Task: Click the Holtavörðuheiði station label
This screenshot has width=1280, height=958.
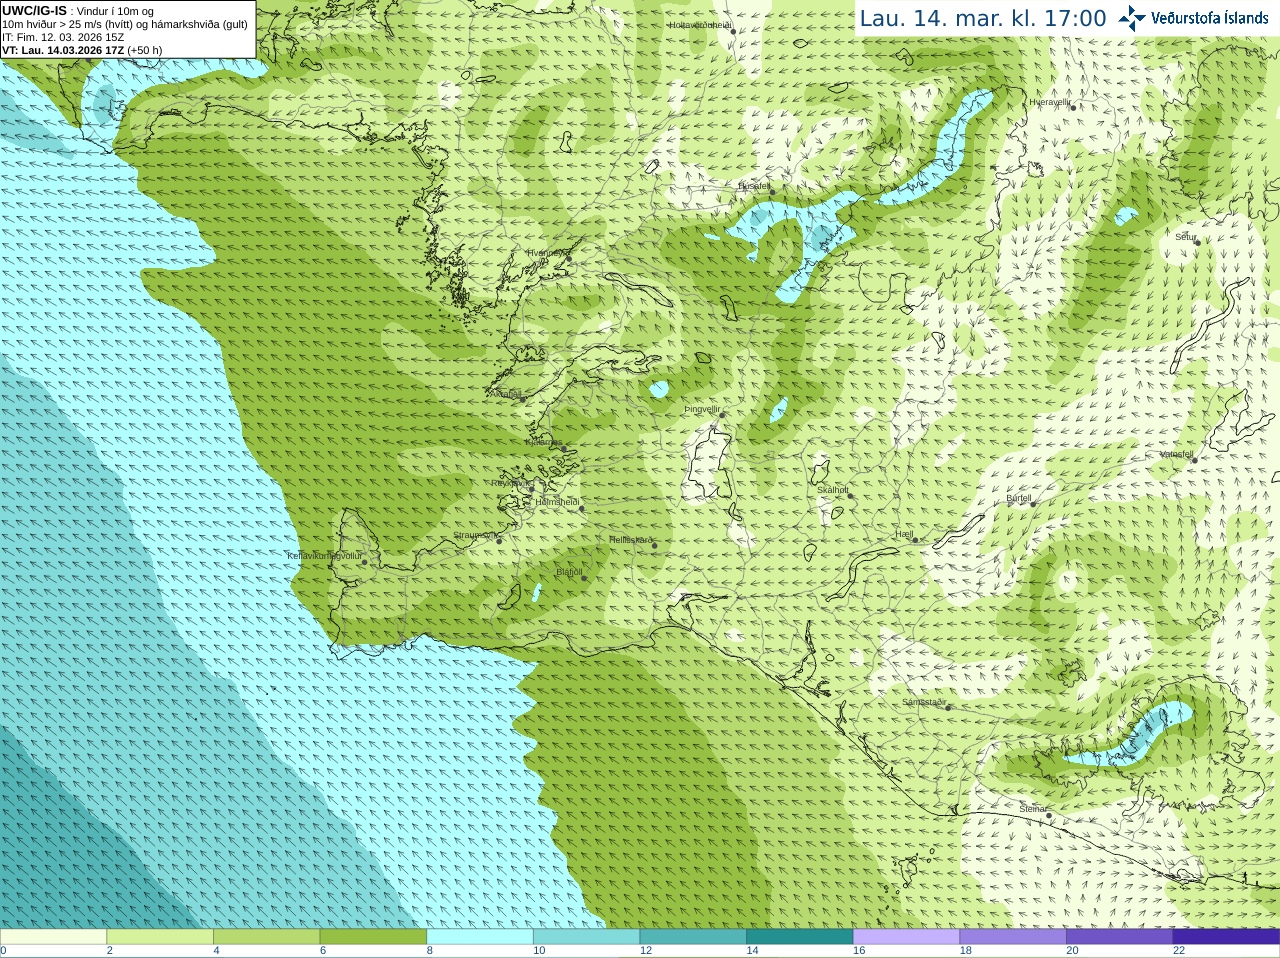Action: (x=700, y=25)
